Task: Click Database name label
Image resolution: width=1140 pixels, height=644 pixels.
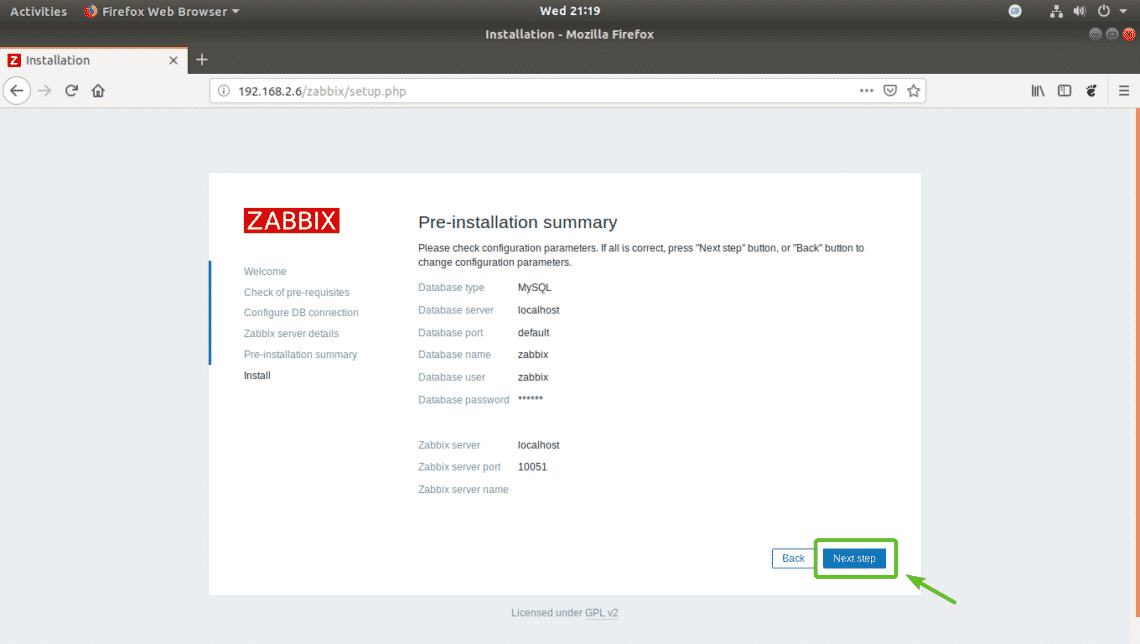Action: pyautogui.click(x=454, y=355)
